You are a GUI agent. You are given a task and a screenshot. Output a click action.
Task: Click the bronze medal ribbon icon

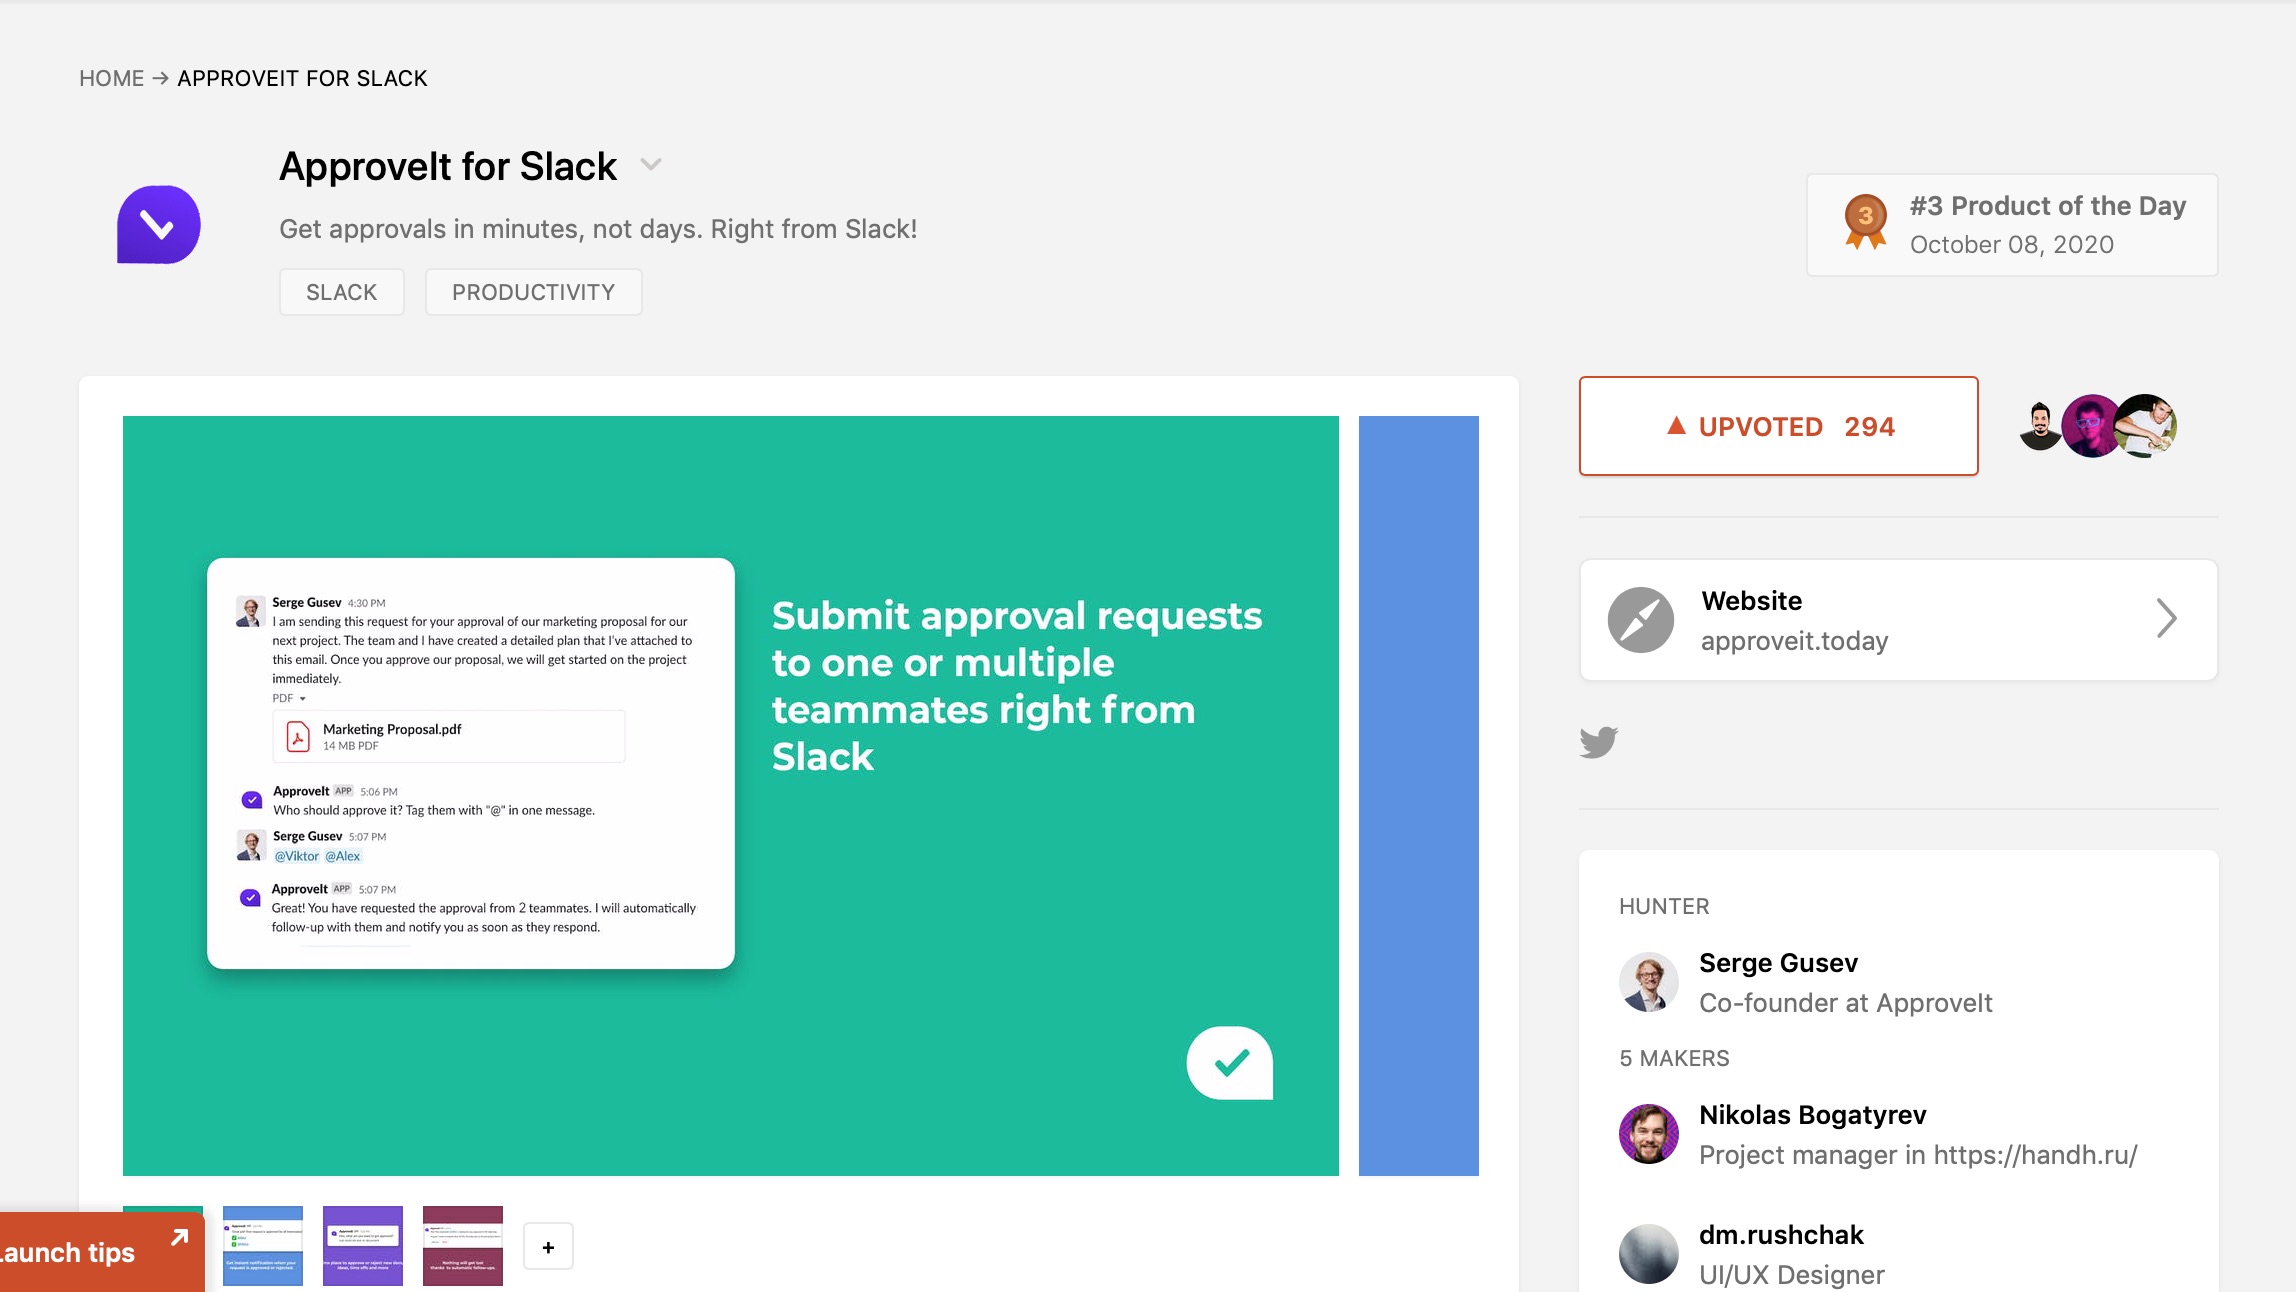(x=1865, y=222)
